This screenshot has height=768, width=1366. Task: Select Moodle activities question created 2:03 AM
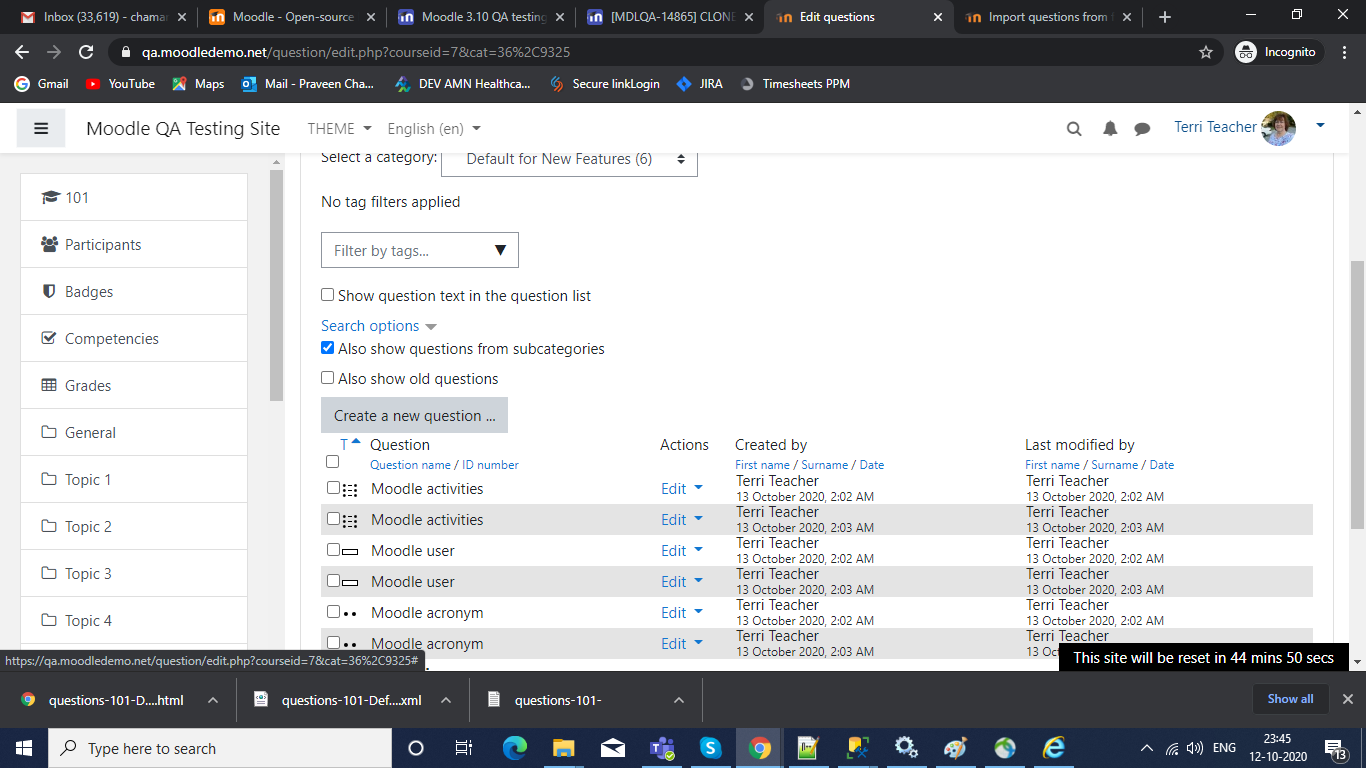pos(333,519)
